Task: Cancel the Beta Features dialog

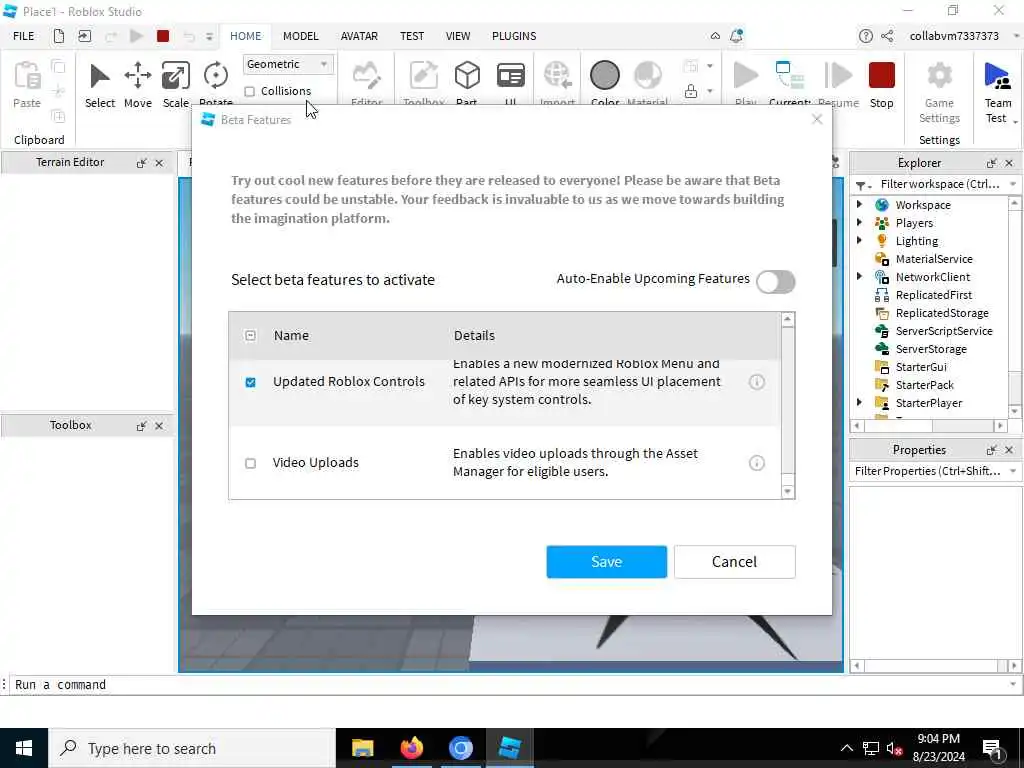Action: pyautogui.click(x=735, y=562)
